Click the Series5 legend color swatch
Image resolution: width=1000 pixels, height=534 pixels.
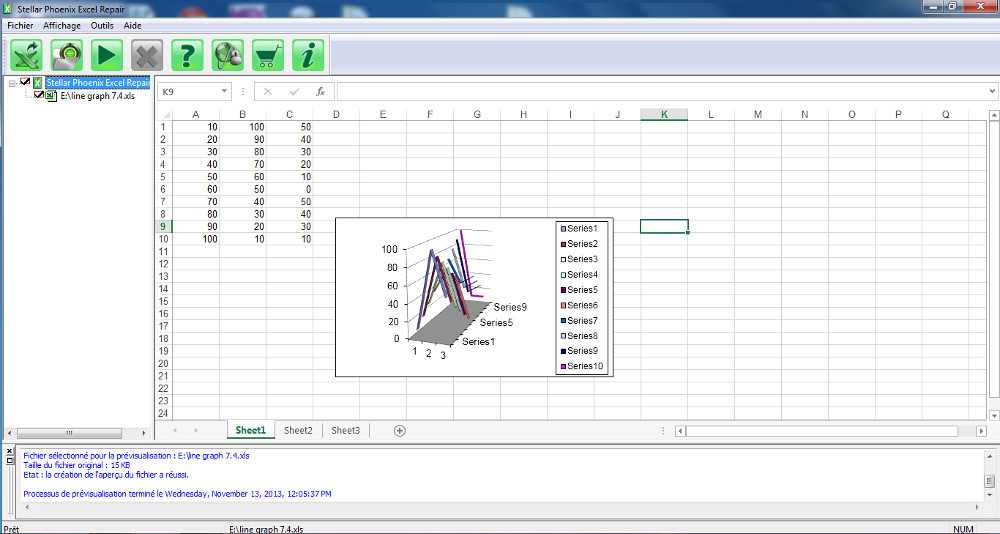tap(563, 290)
